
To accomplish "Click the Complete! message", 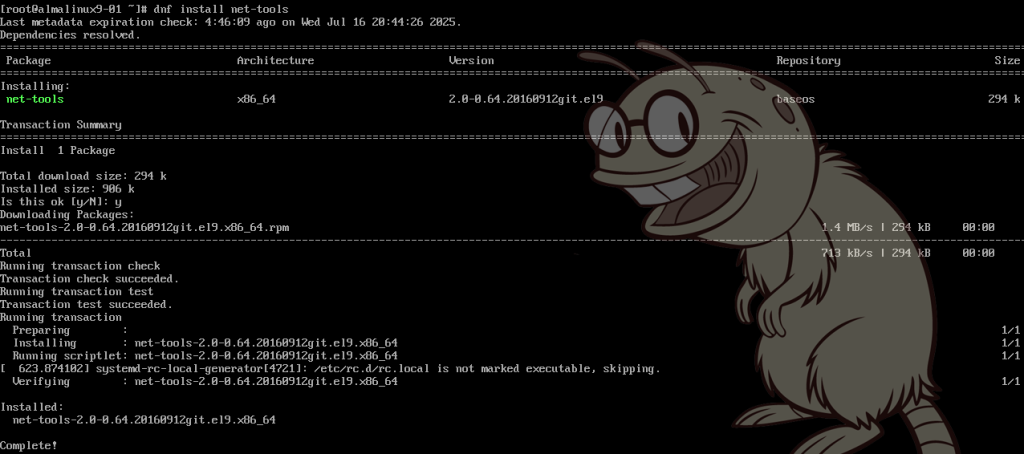I will click(29, 446).
